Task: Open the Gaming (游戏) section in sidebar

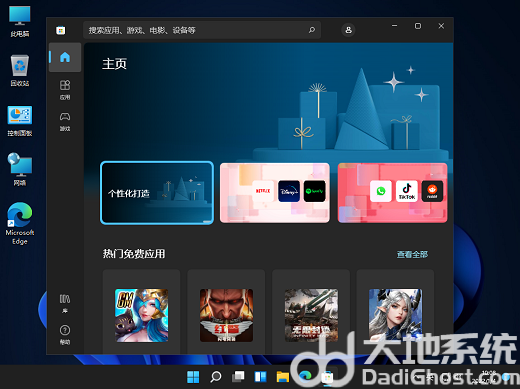Action: [65, 121]
